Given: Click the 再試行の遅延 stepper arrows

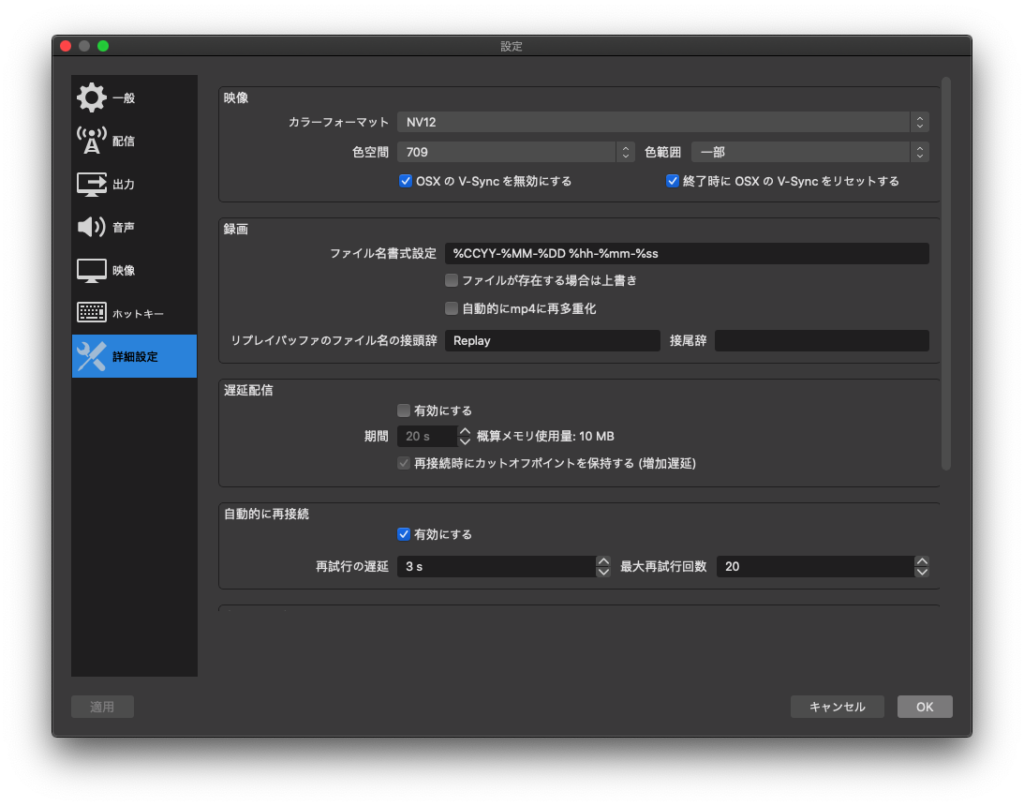Looking at the screenshot, I should [x=603, y=566].
